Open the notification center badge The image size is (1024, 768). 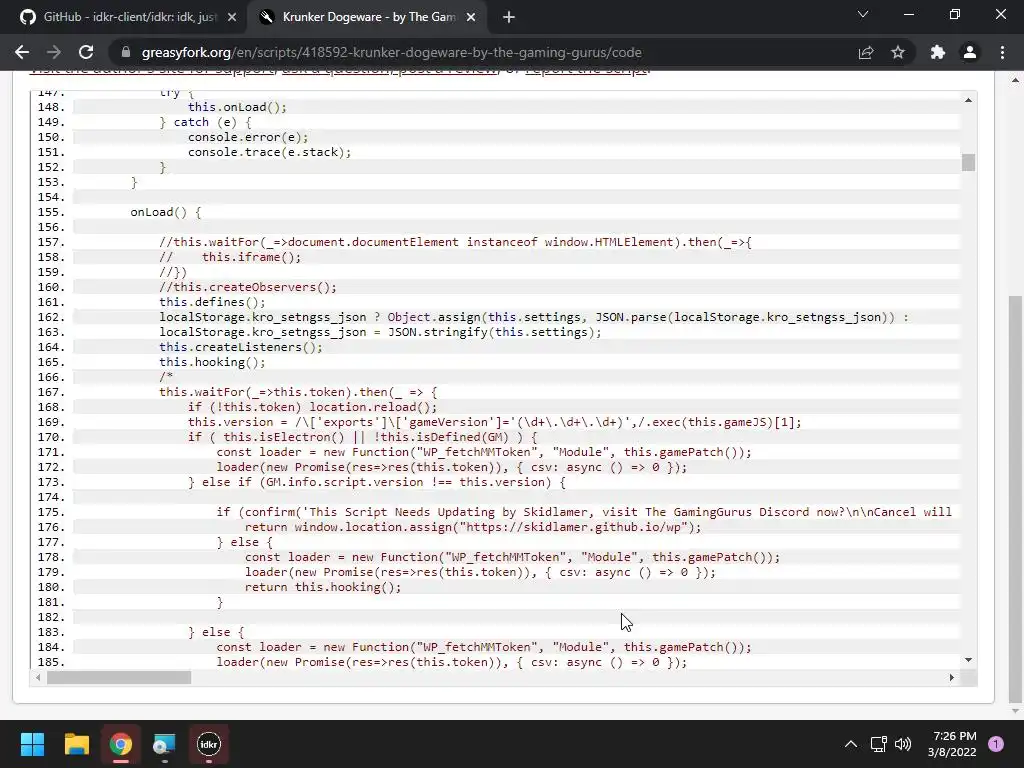tap(996, 744)
